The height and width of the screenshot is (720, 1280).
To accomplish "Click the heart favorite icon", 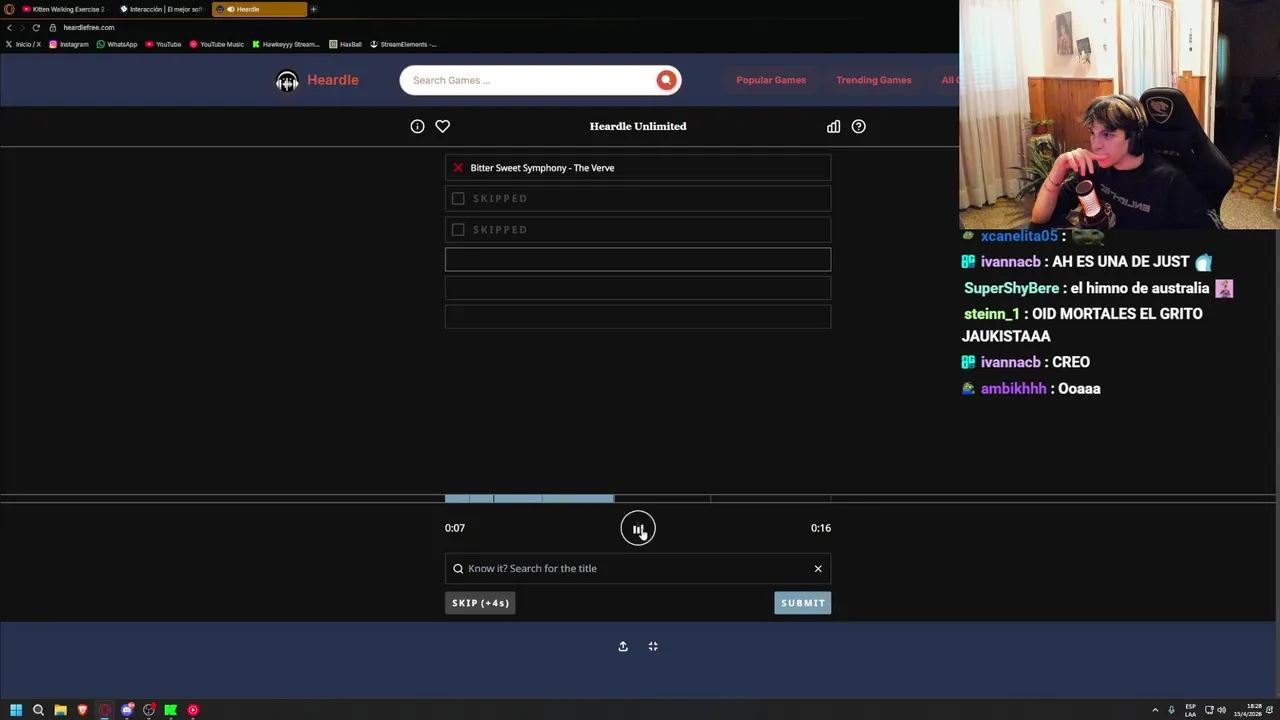I will (442, 126).
